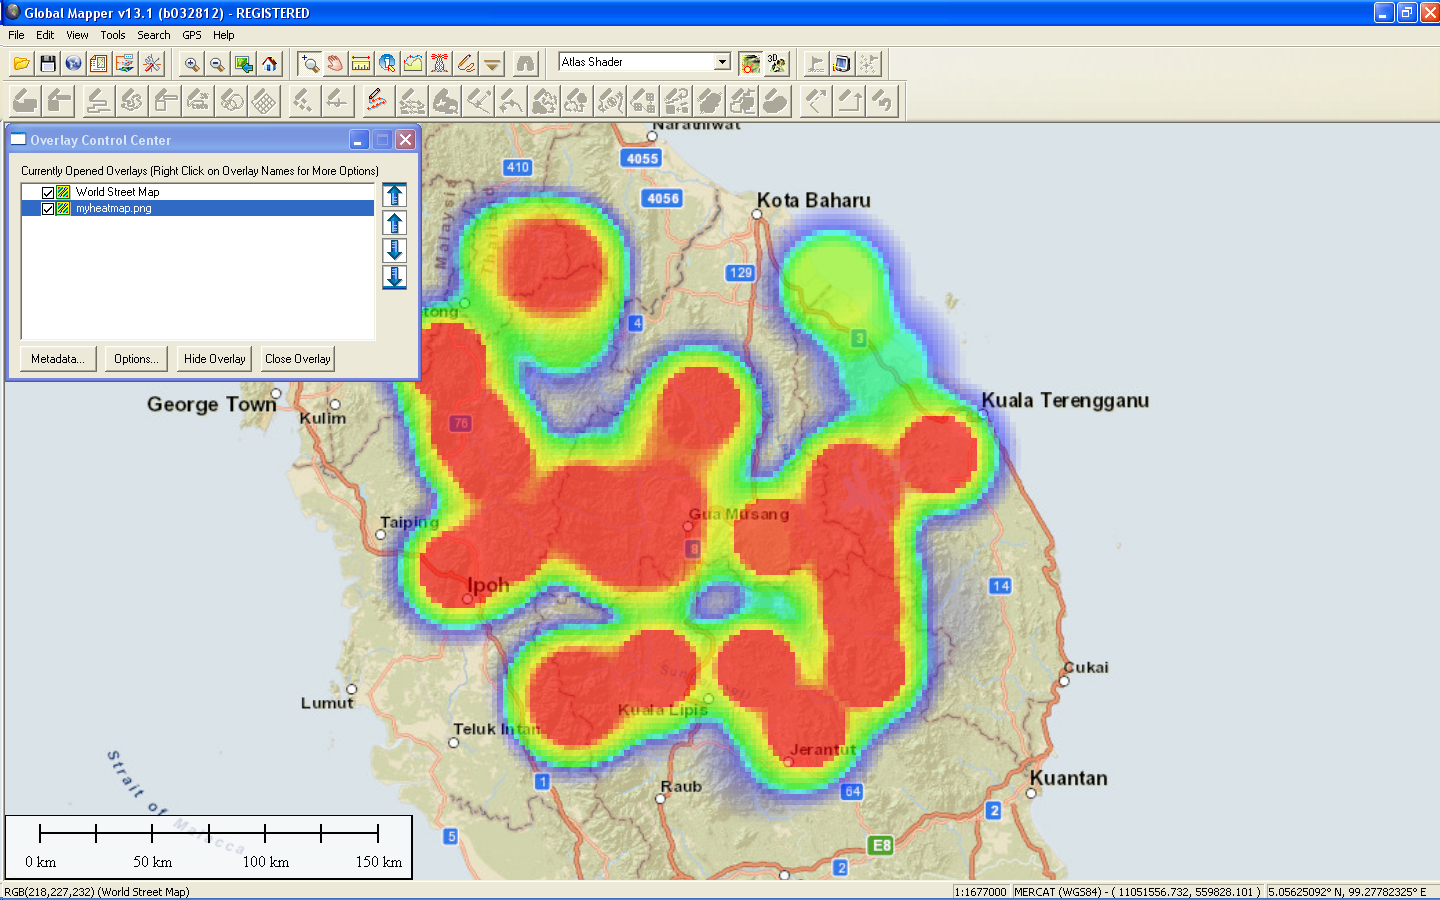Click the Hide Overlay button
This screenshot has width=1440, height=900.
[213, 358]
